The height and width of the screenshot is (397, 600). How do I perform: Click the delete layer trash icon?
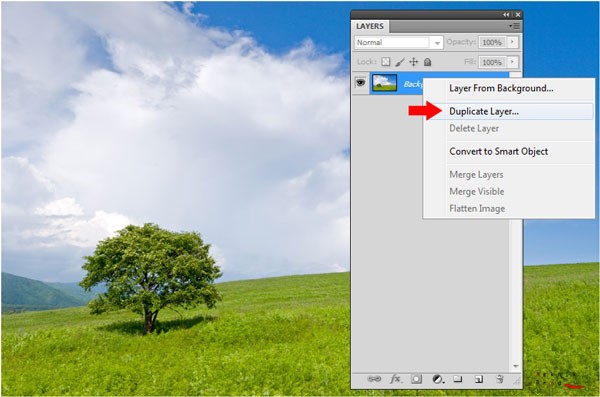499,379
